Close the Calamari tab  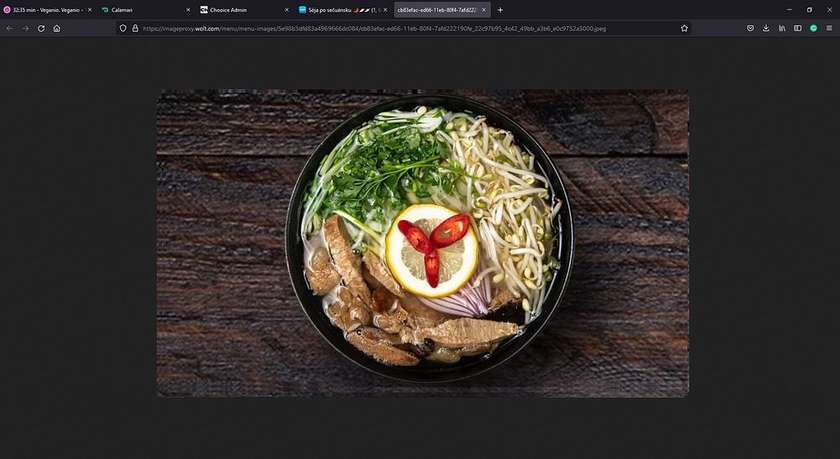[x=188, y=10]
